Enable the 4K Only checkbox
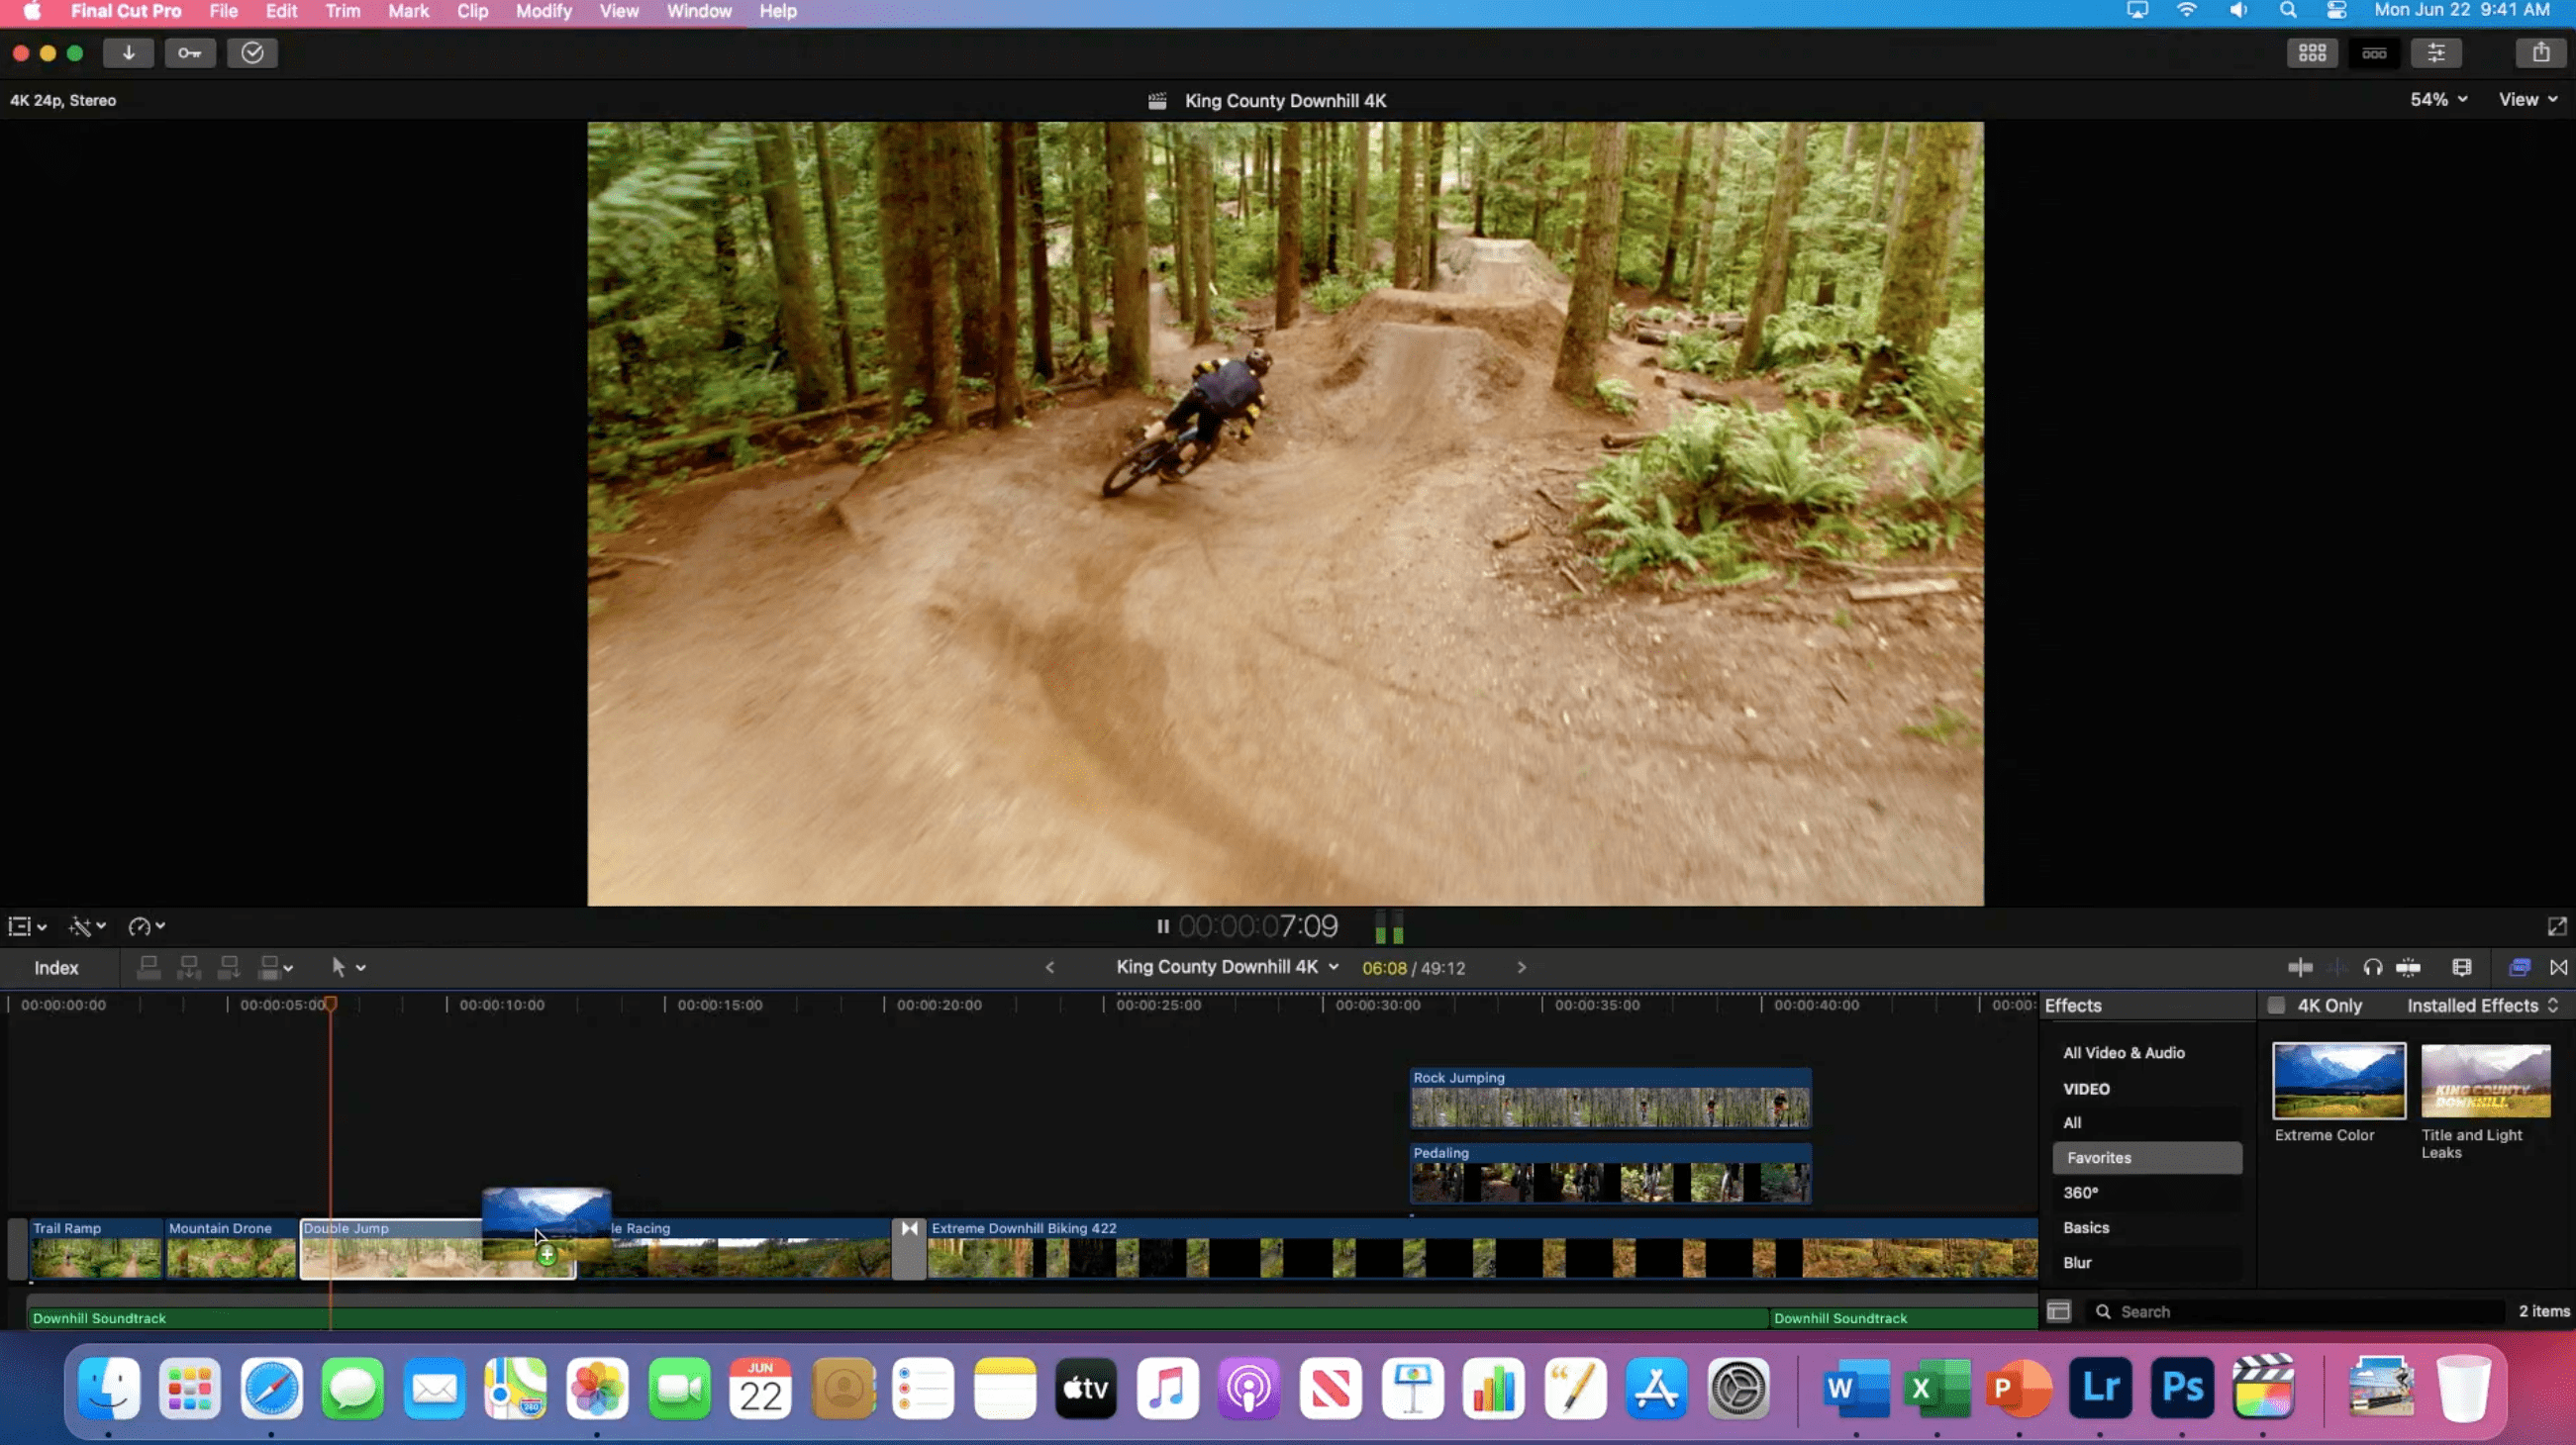The height and width of the screenshot is (1445, 2576). point(2276,1006)
